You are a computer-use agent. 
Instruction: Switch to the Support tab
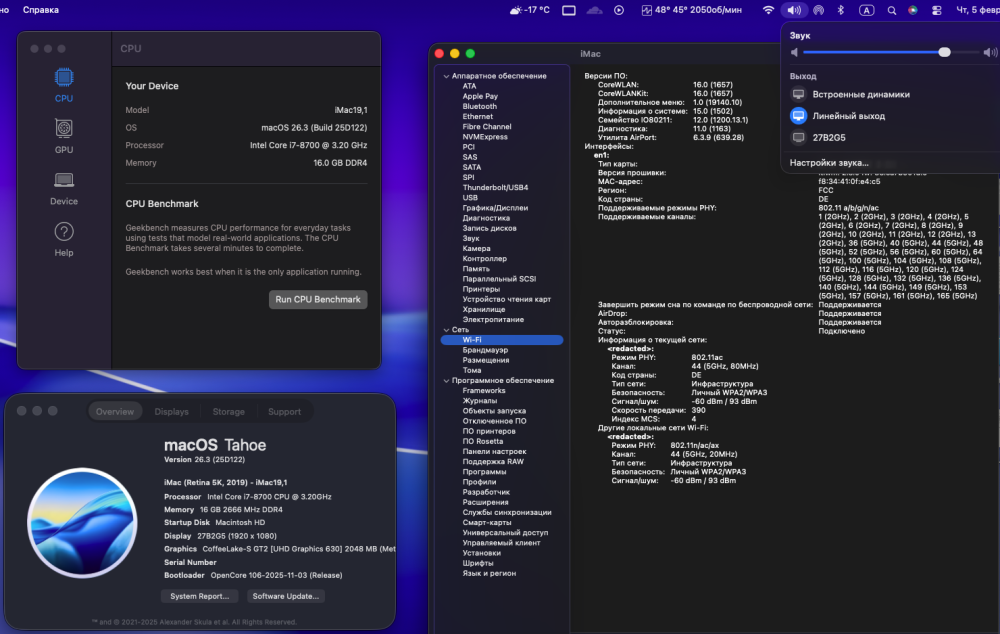click(x=284, y=411)
